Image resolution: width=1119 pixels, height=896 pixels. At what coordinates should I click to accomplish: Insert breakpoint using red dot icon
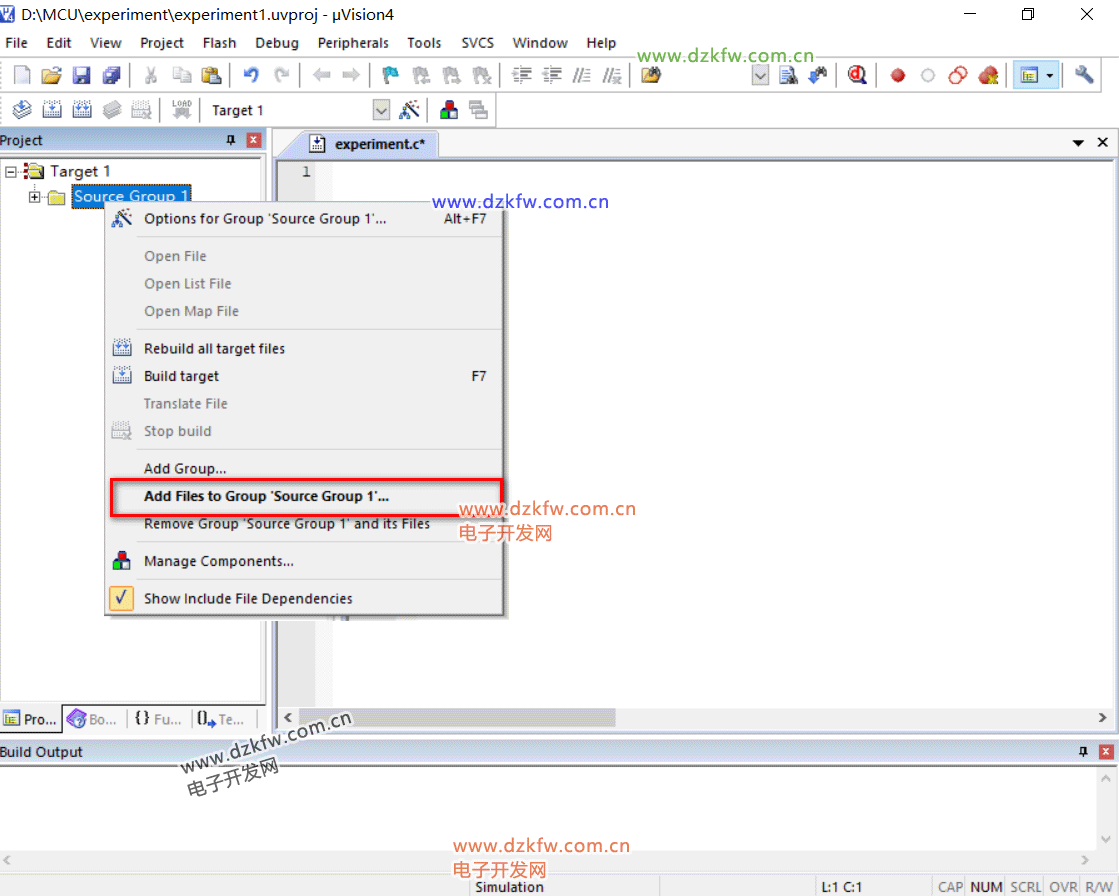pos(898,75)
